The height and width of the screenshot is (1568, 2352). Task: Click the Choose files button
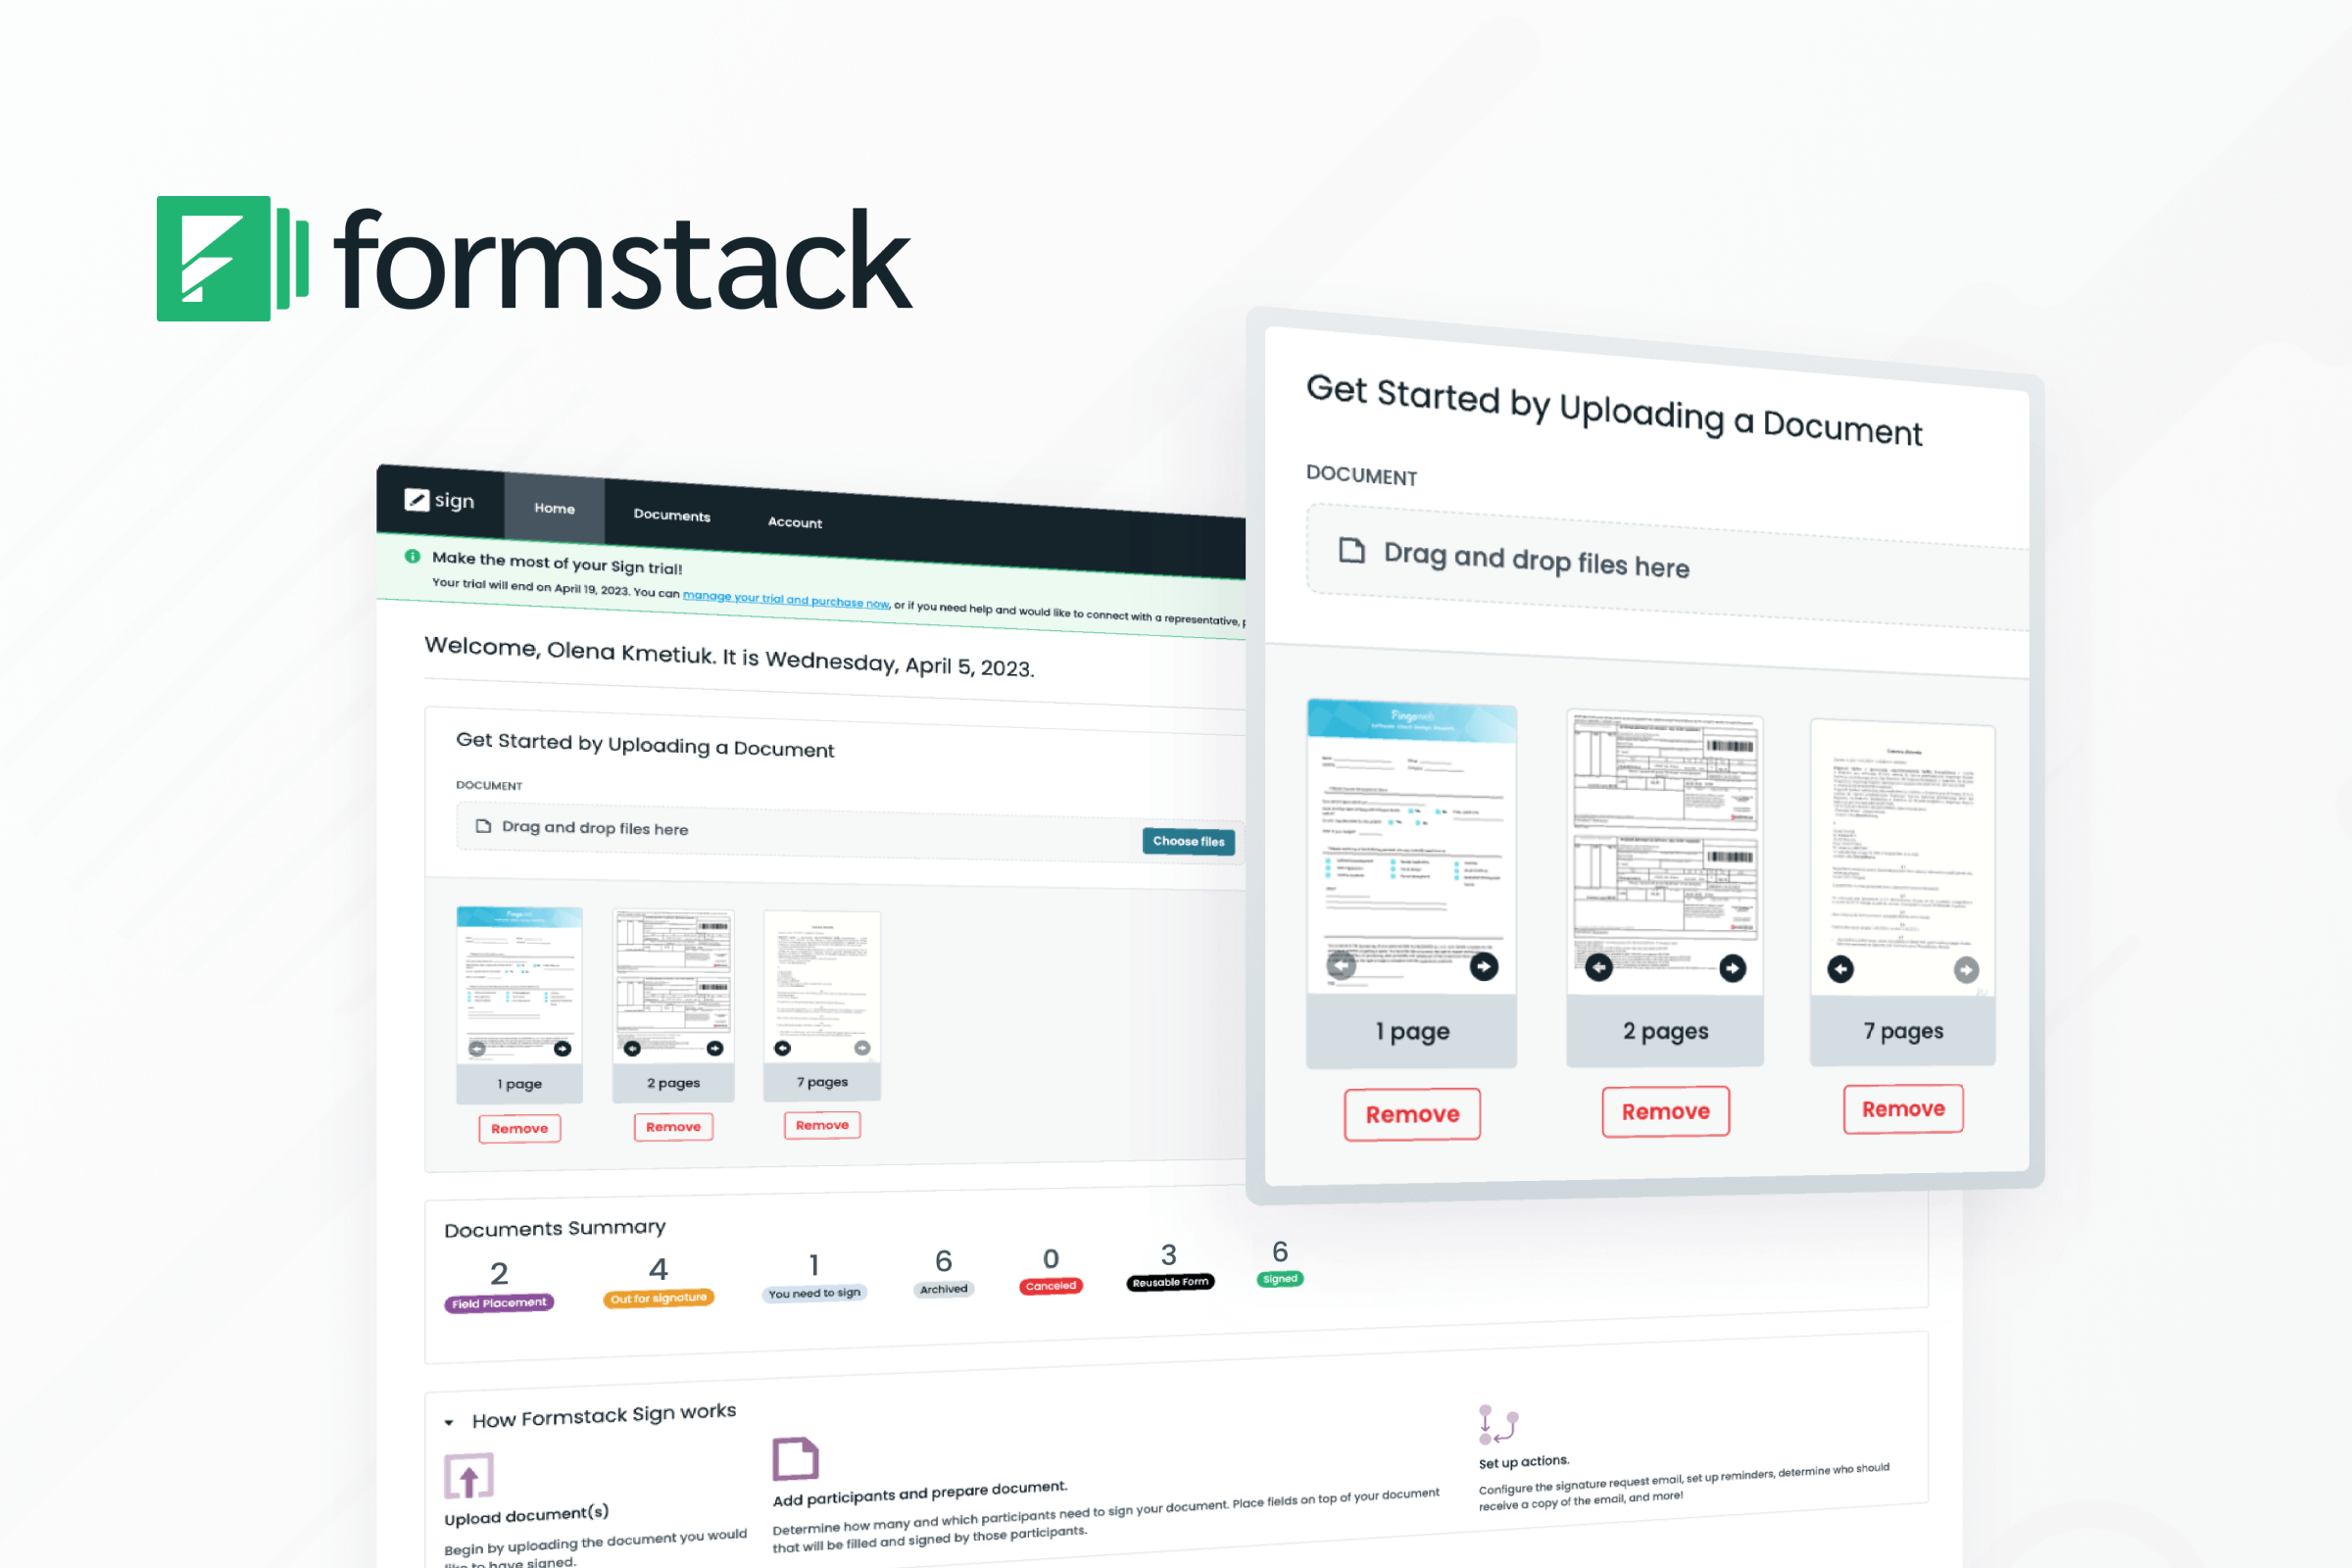pyautogui.click(x=1188, y=841)
